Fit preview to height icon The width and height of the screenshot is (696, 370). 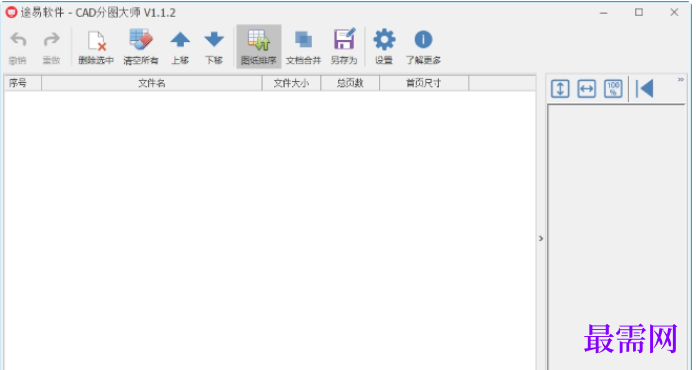pyautogui.click(x=560, y=89)
